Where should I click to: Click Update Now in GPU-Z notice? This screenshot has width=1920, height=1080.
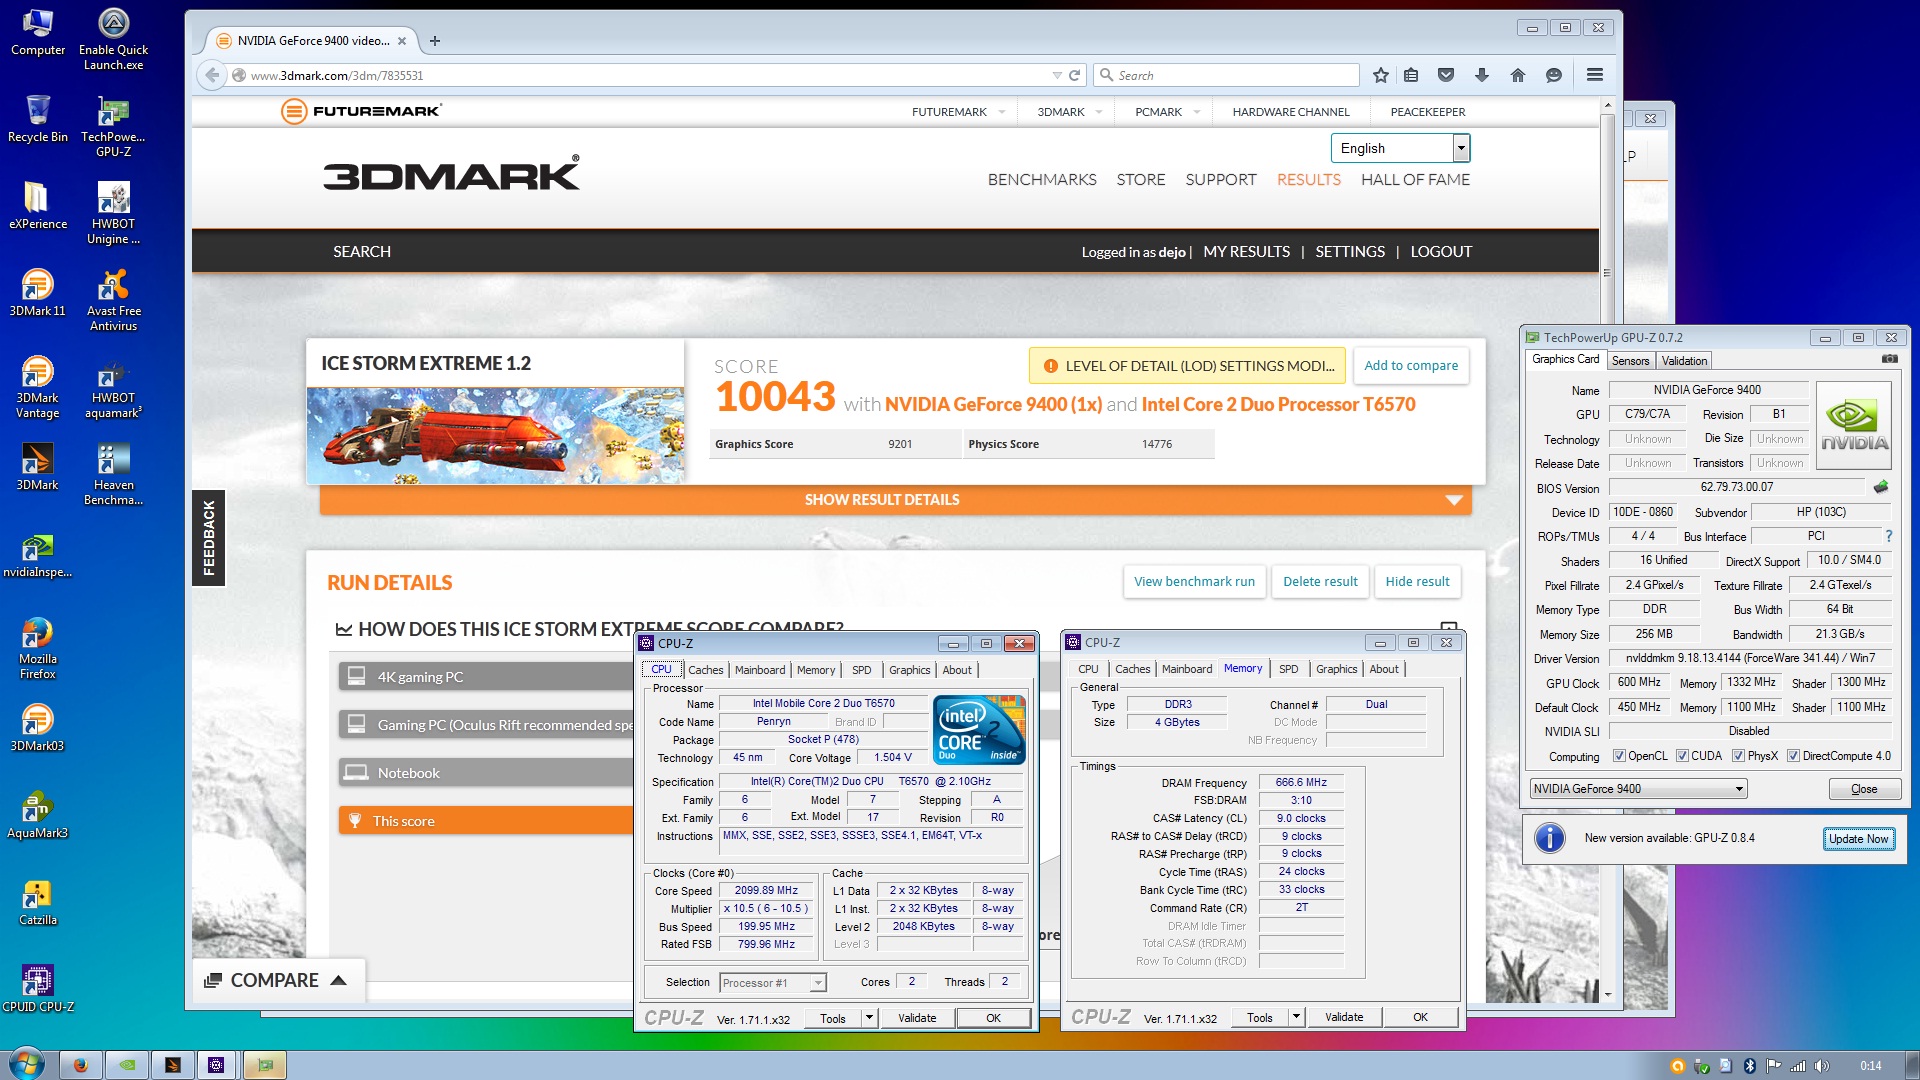pos(1858,839)
